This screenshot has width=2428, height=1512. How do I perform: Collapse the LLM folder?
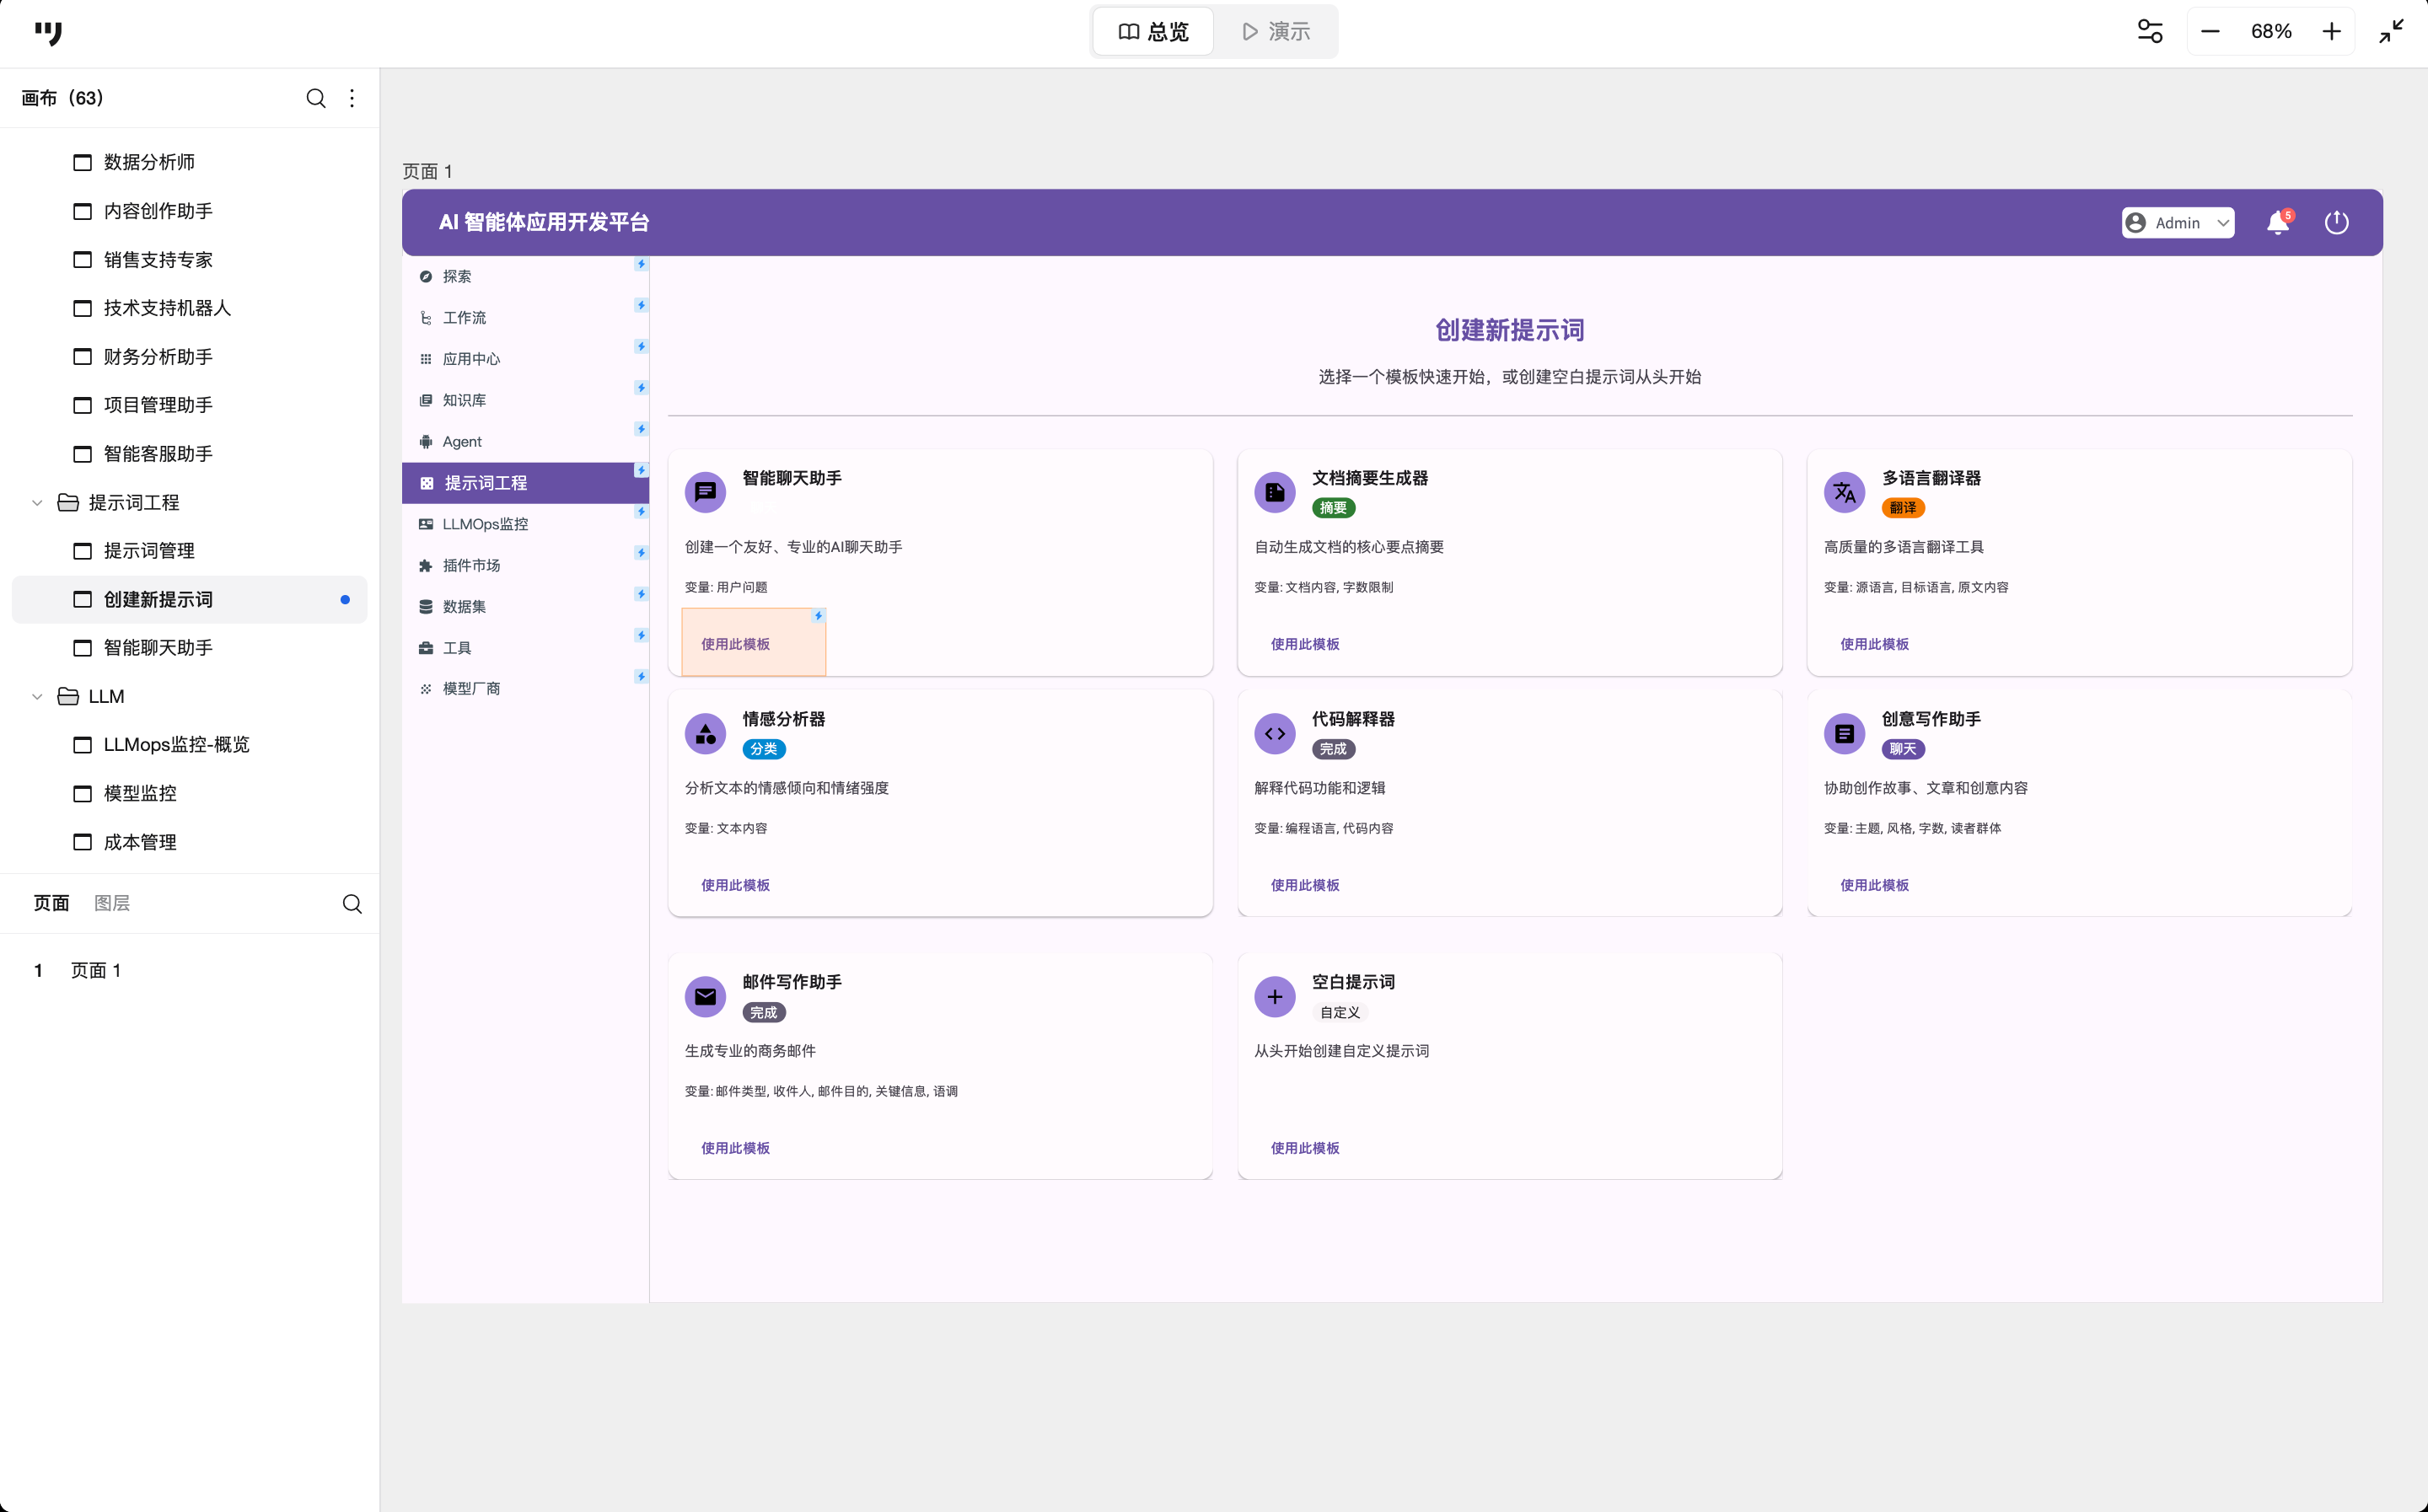(37, 697)
